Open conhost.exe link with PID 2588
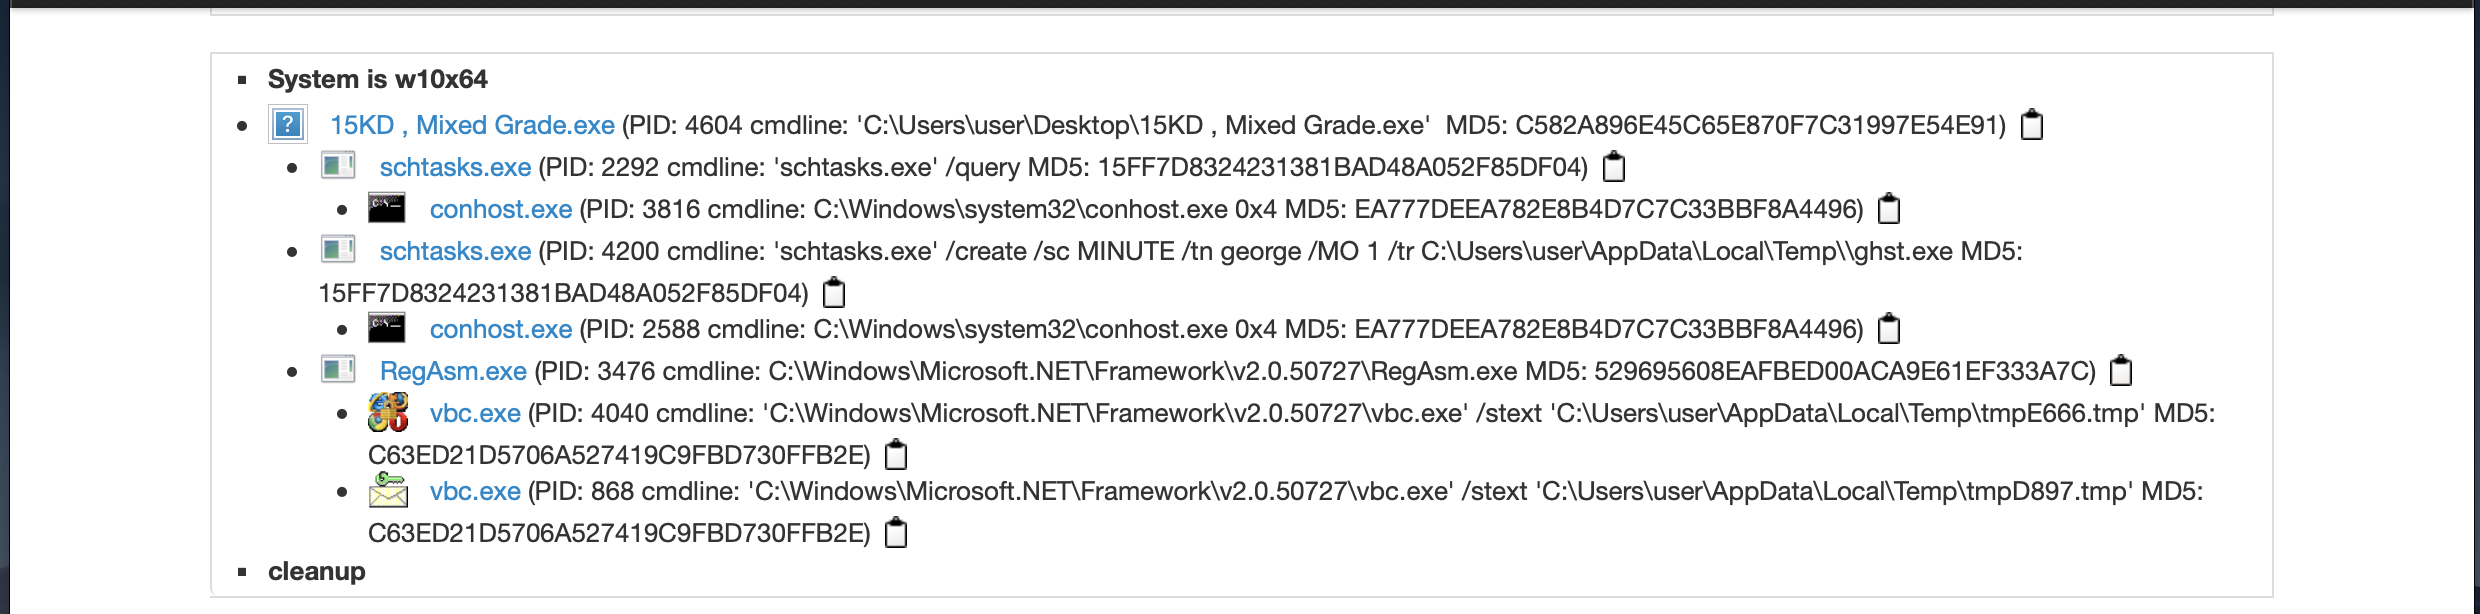Image resolution: width=2480 pixels, height=614 pixels. tap(500, 329)
